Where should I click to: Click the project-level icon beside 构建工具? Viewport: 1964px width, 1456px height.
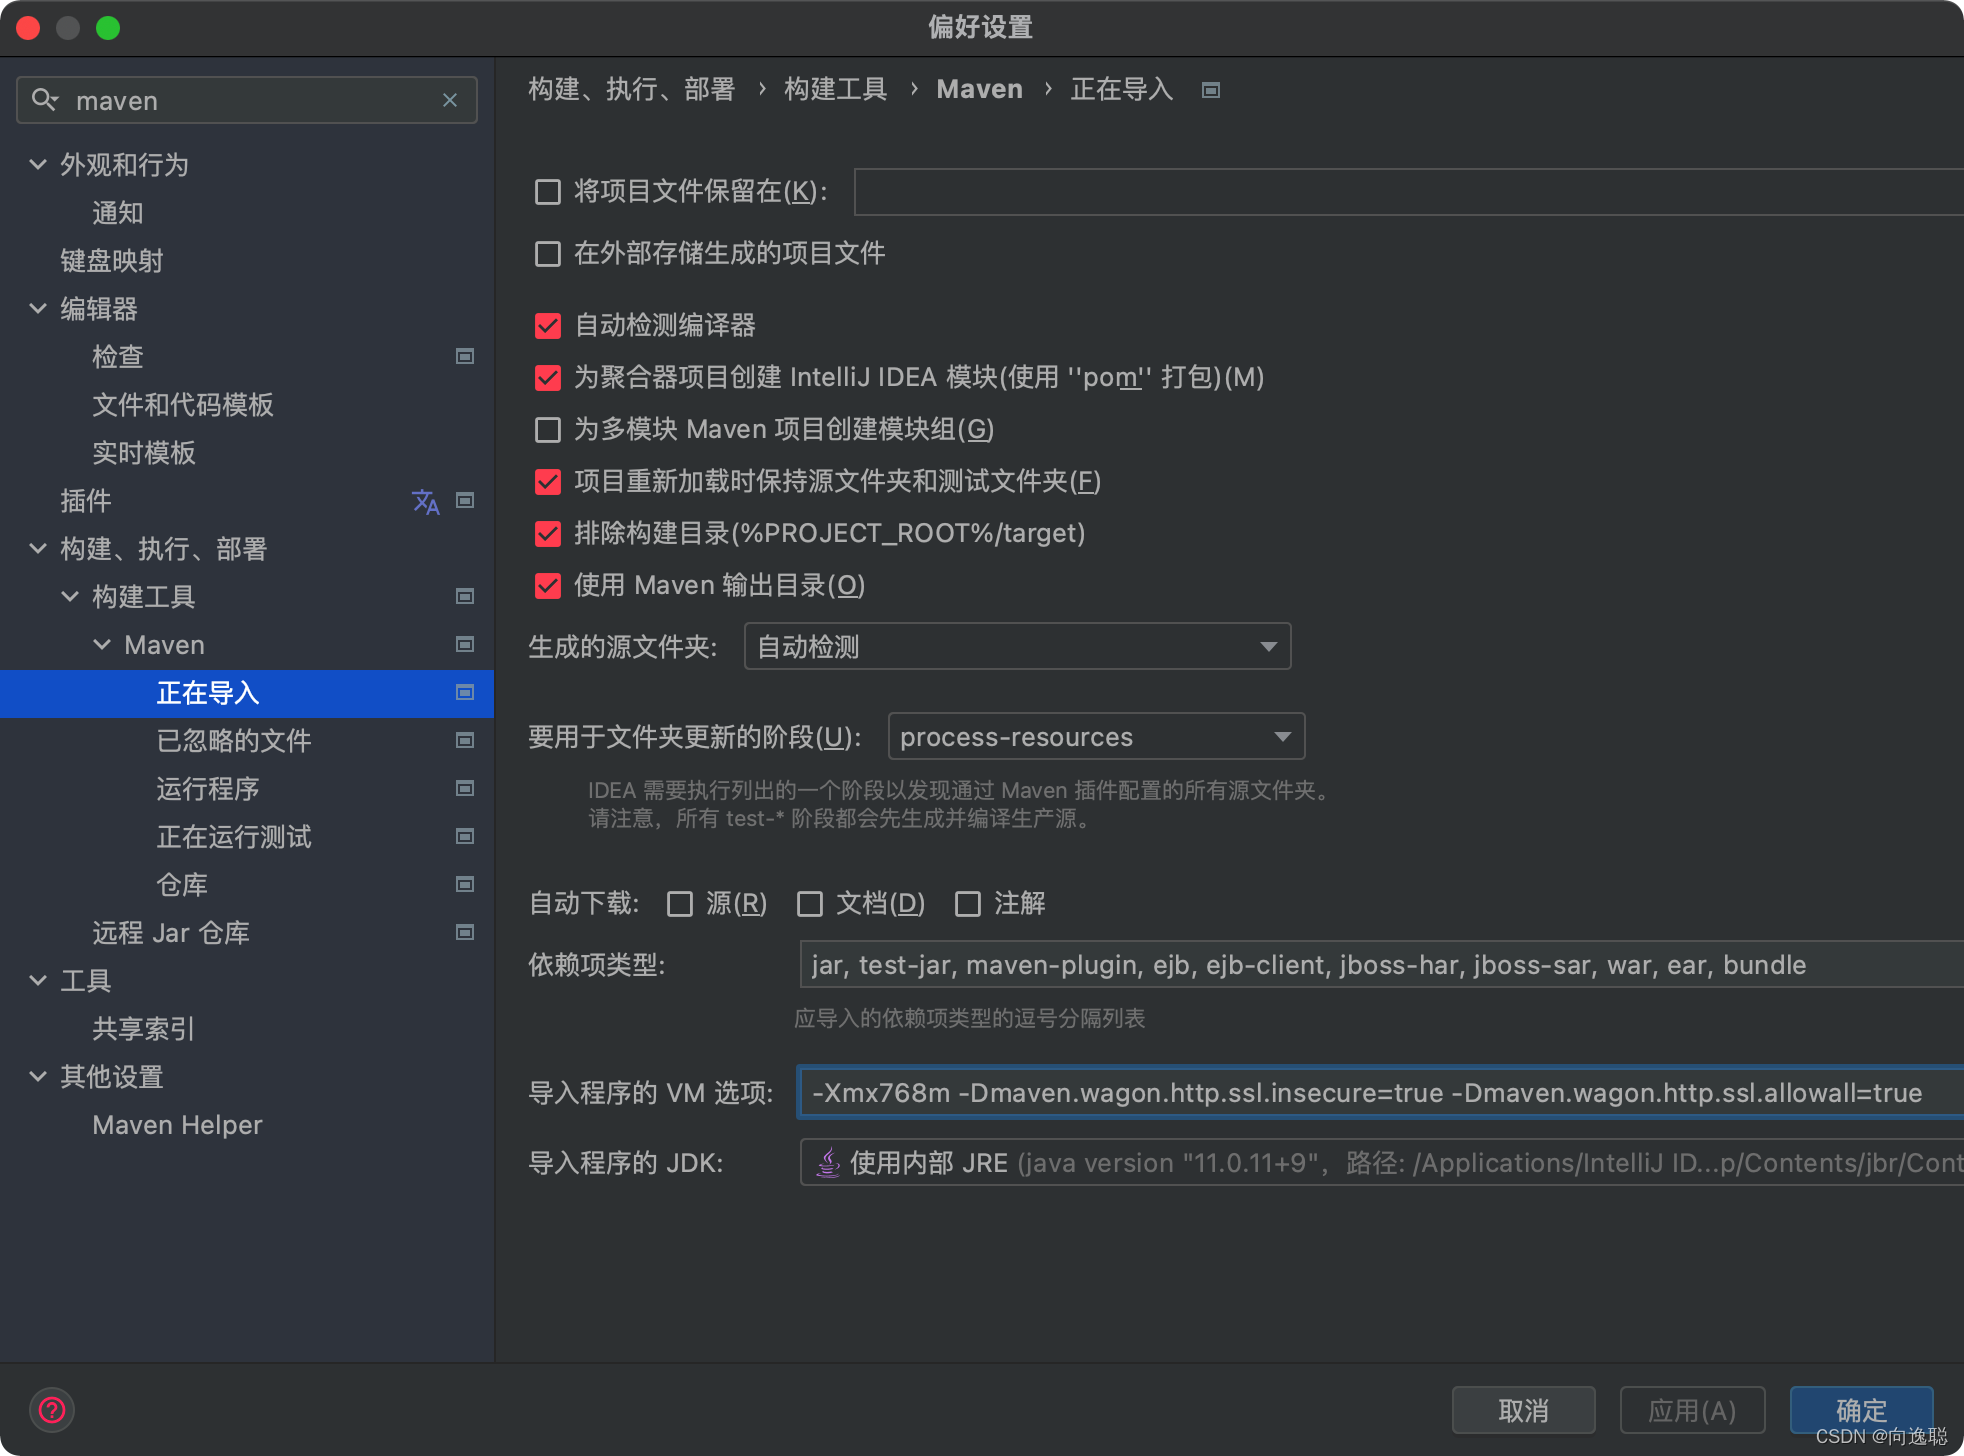point(465,596)
